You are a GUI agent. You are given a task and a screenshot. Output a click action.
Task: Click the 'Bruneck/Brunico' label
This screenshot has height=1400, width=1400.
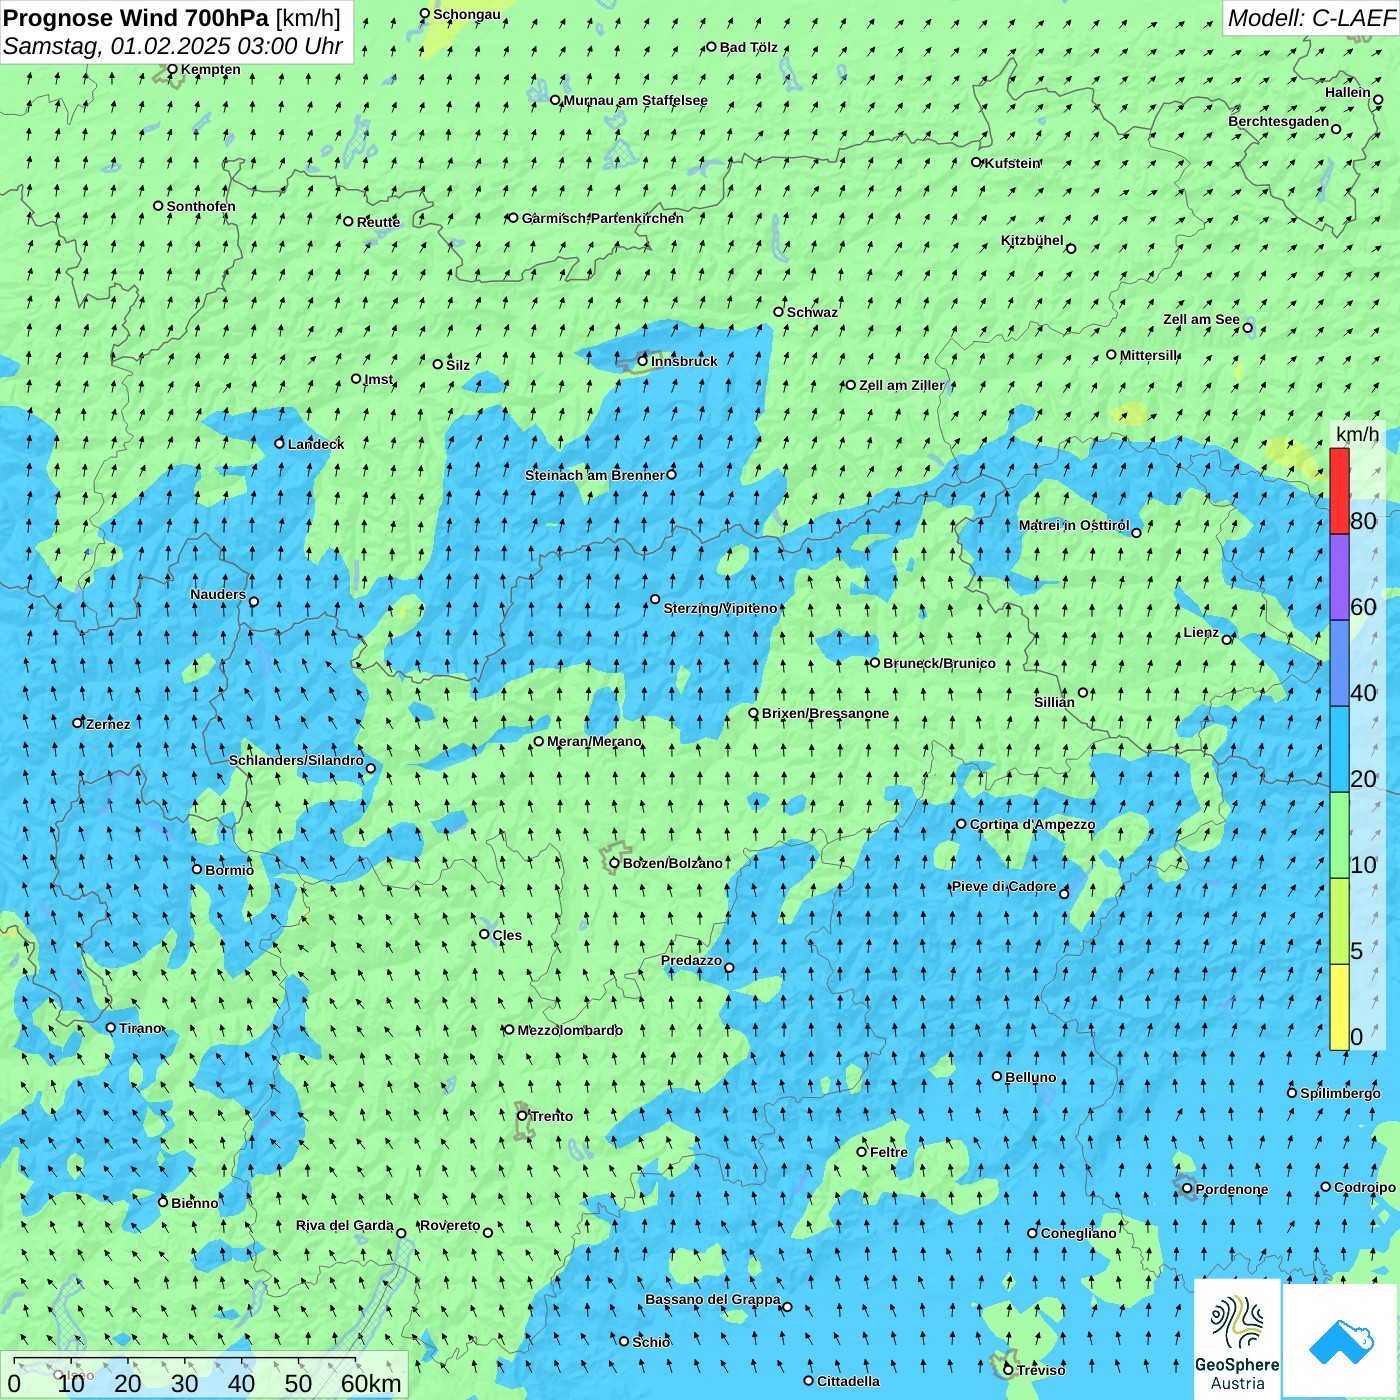pyautogui.click(x=939, y=663)
